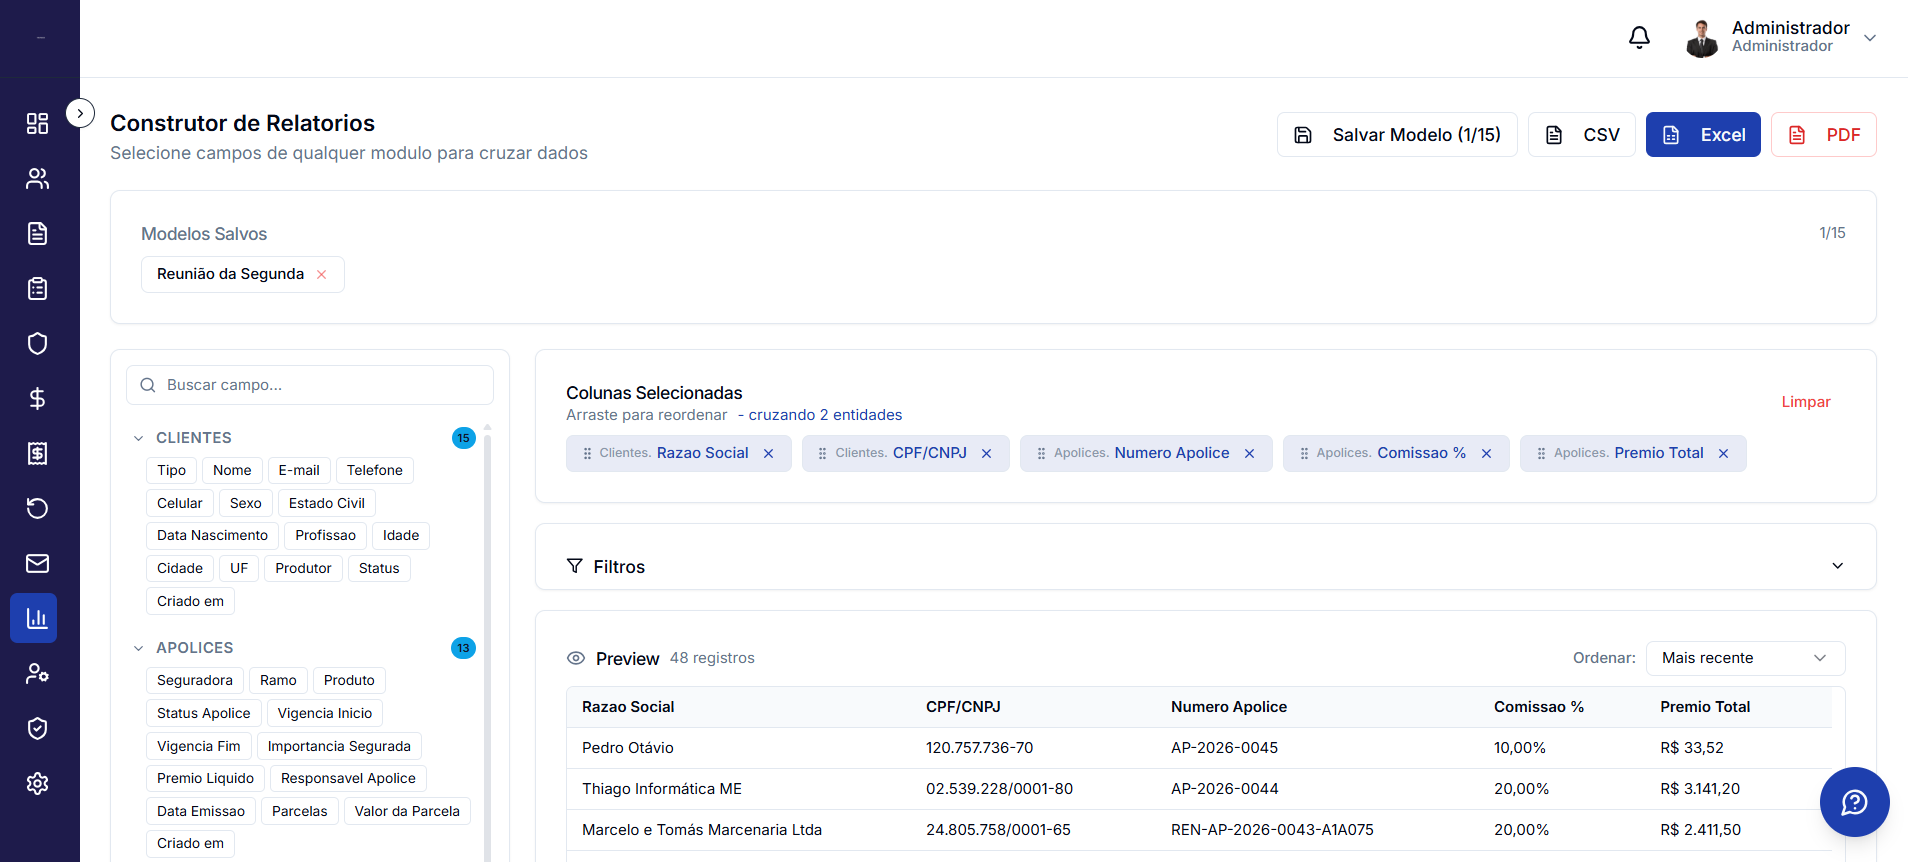Open the dashboard grid icon in sidebar

click(37, 123)
